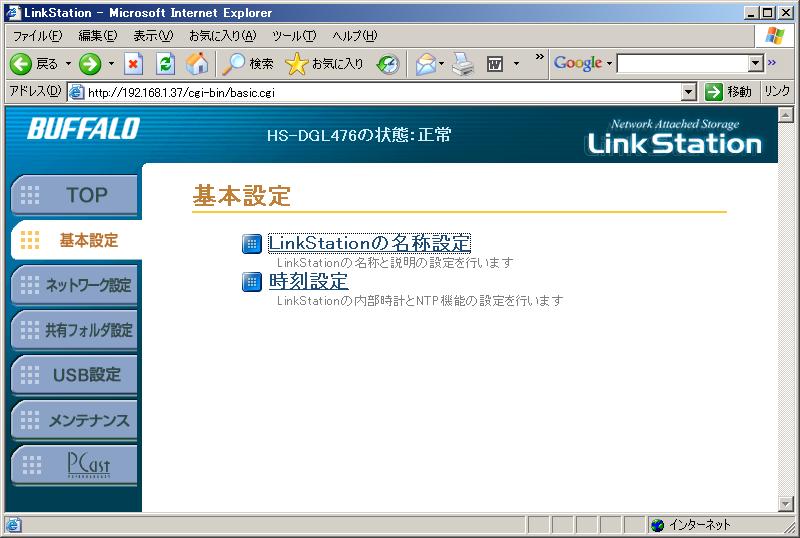Open the ファイル(F) menu
Screen dimensions: 800x538
pos(37,36)
